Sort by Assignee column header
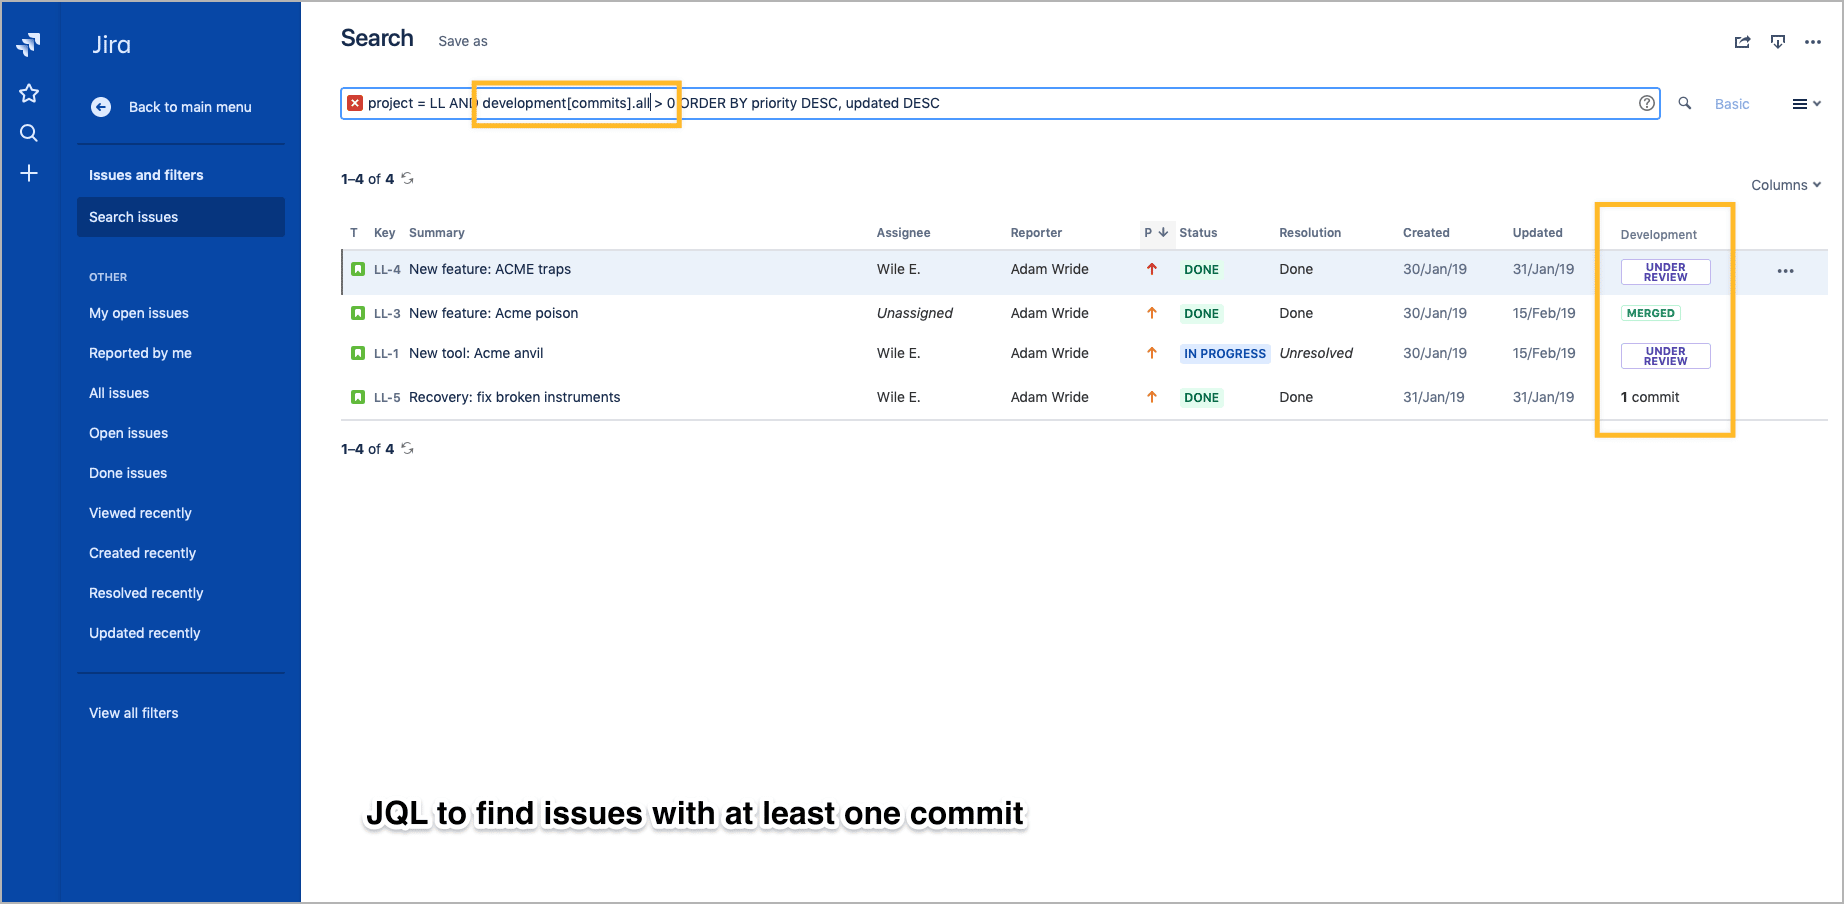This screenshot has height=904, width=1844. [904, 233]
